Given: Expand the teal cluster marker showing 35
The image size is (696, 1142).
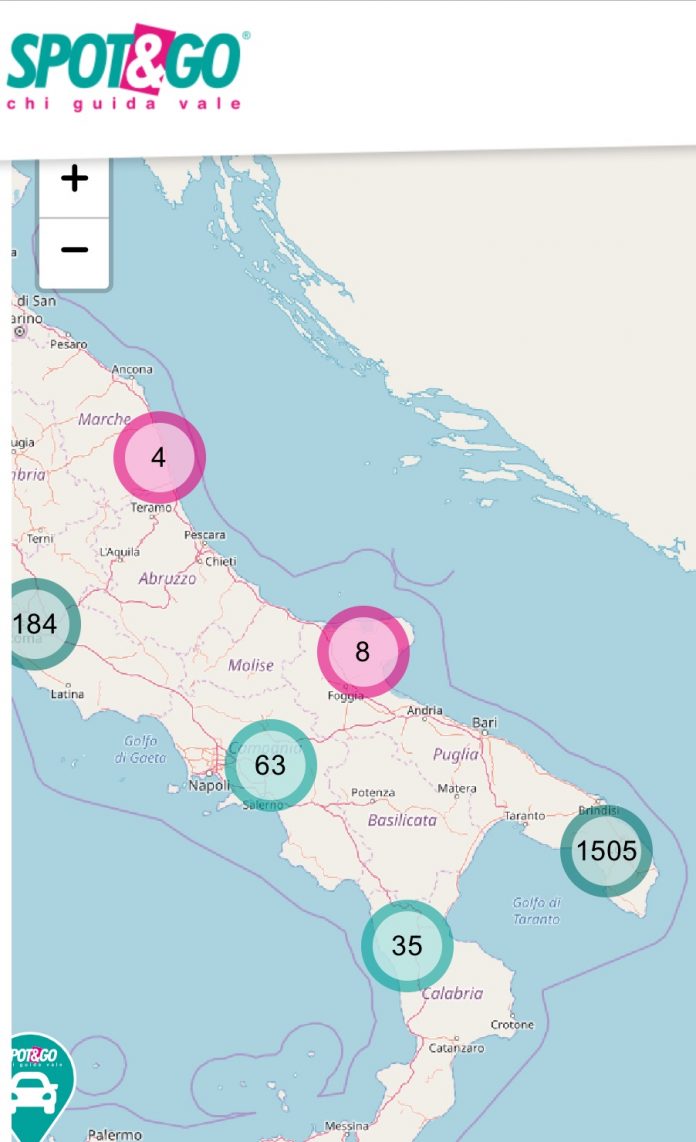Looking at the screenshot, I should [x=407, y=945].
